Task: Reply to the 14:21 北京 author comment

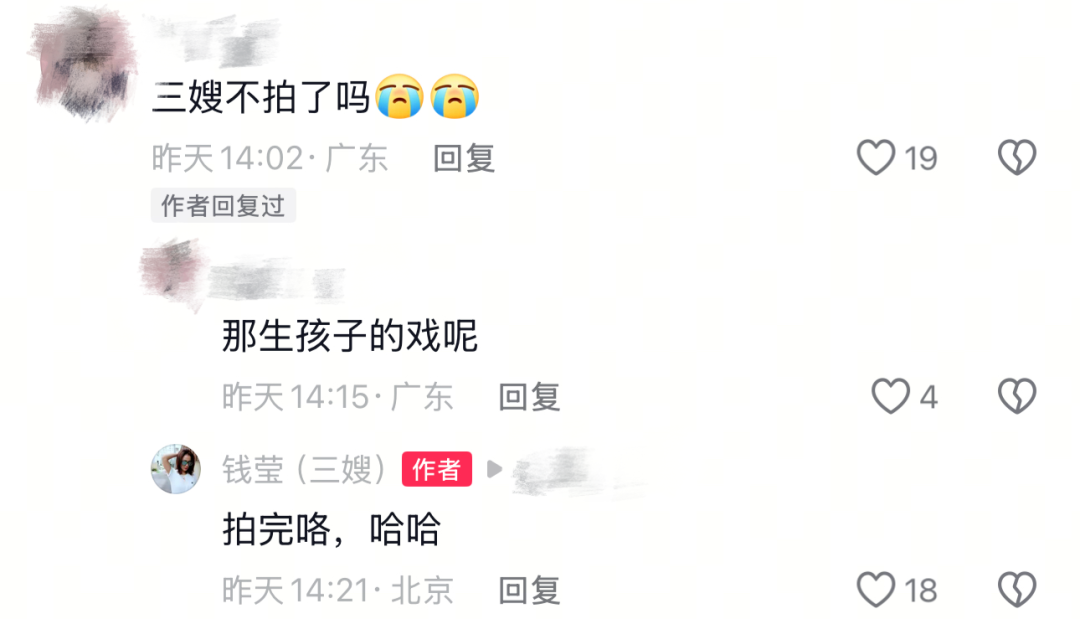Action: coord(529,591)
